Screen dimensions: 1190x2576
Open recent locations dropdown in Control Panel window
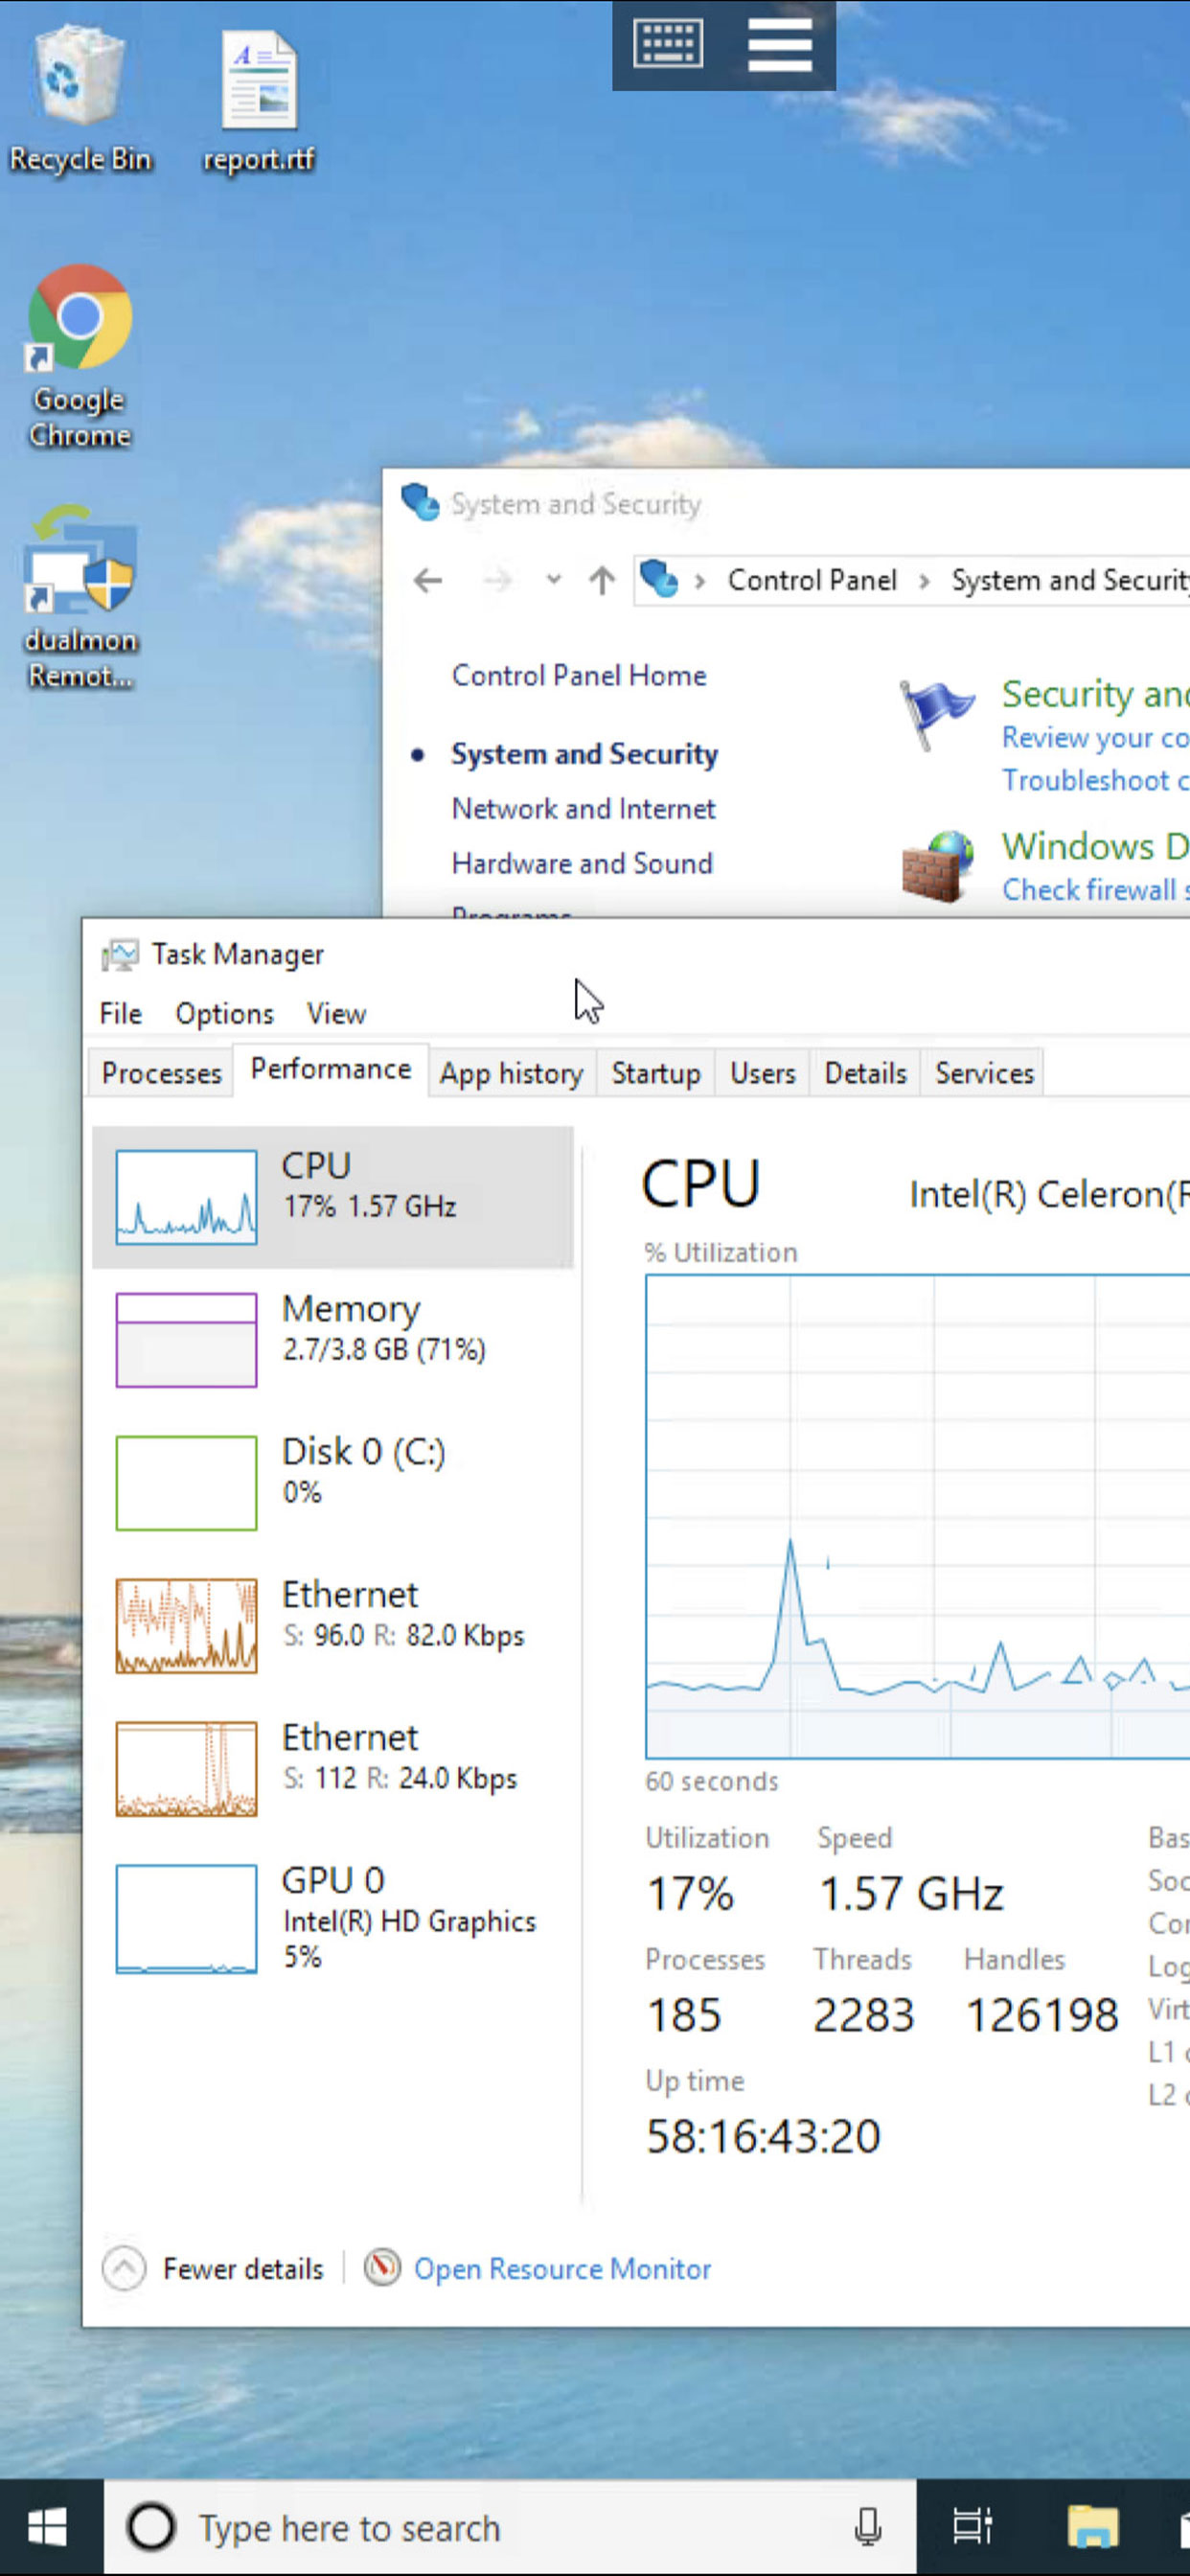[553, 580]
